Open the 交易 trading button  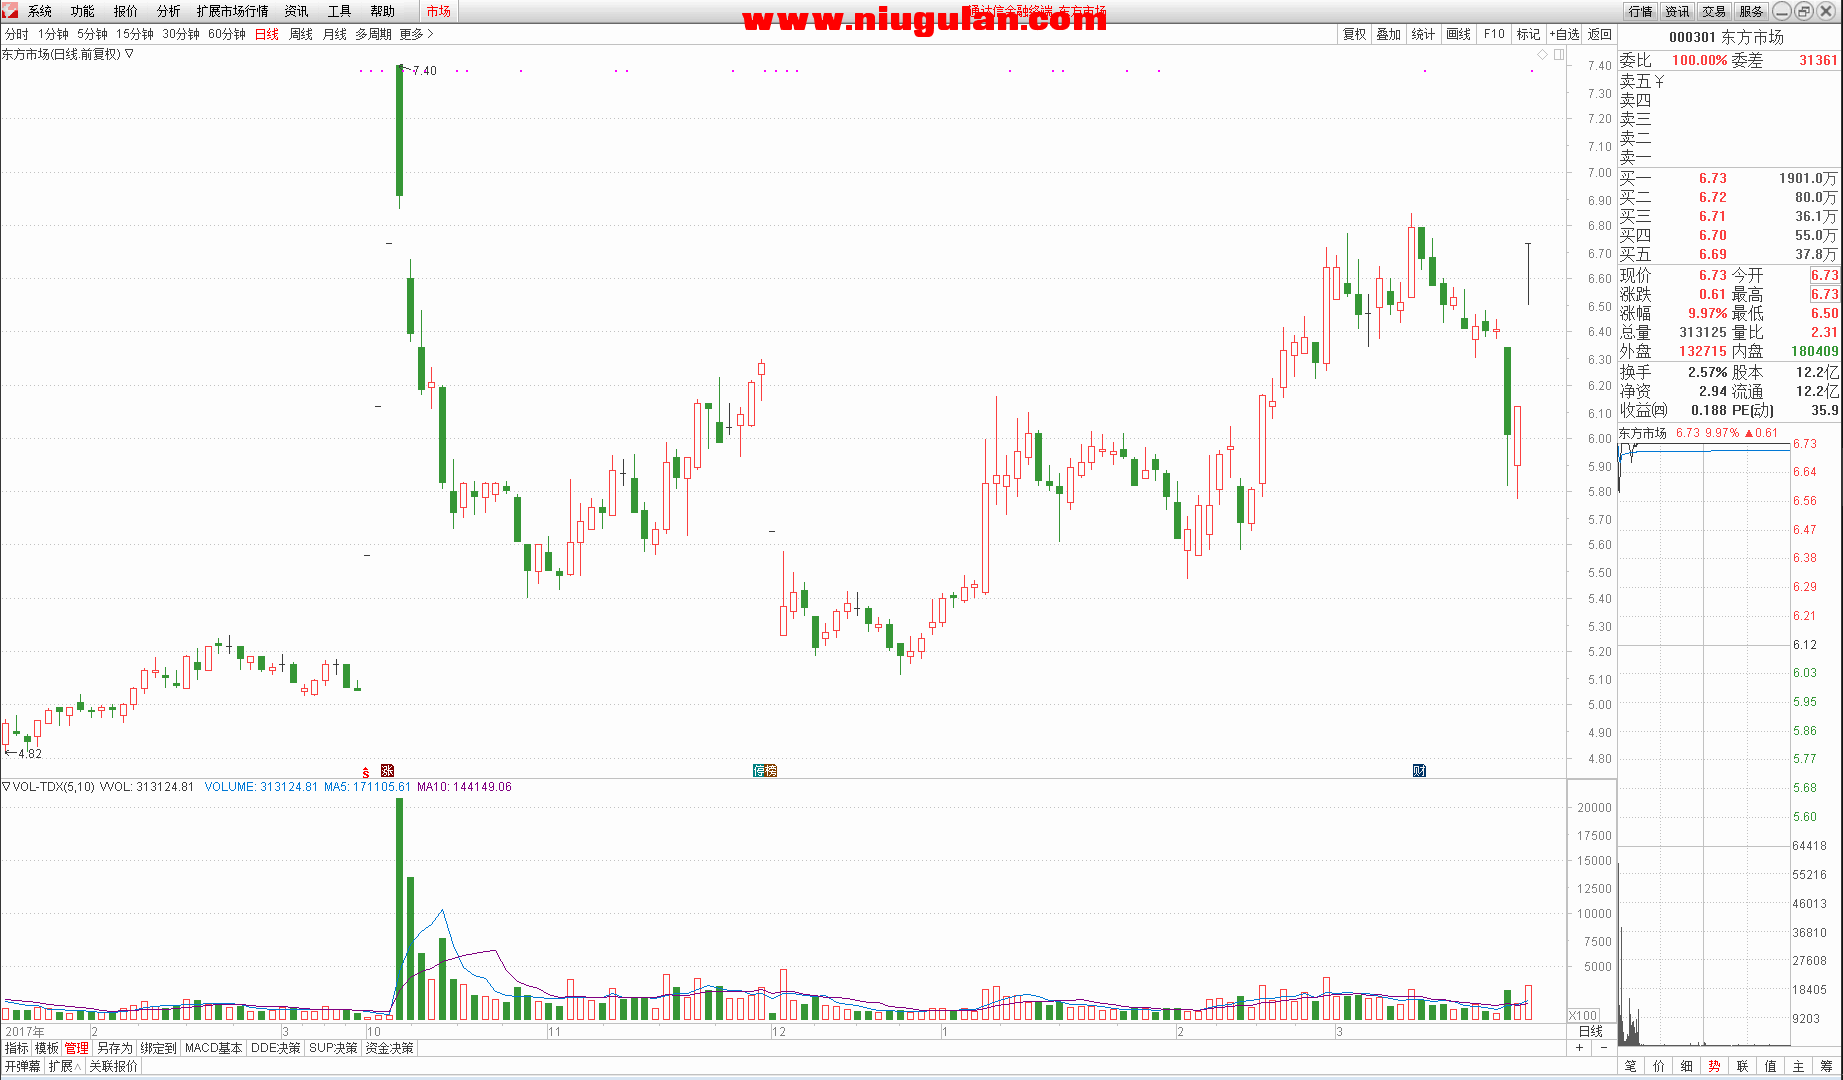point(1714,11)
